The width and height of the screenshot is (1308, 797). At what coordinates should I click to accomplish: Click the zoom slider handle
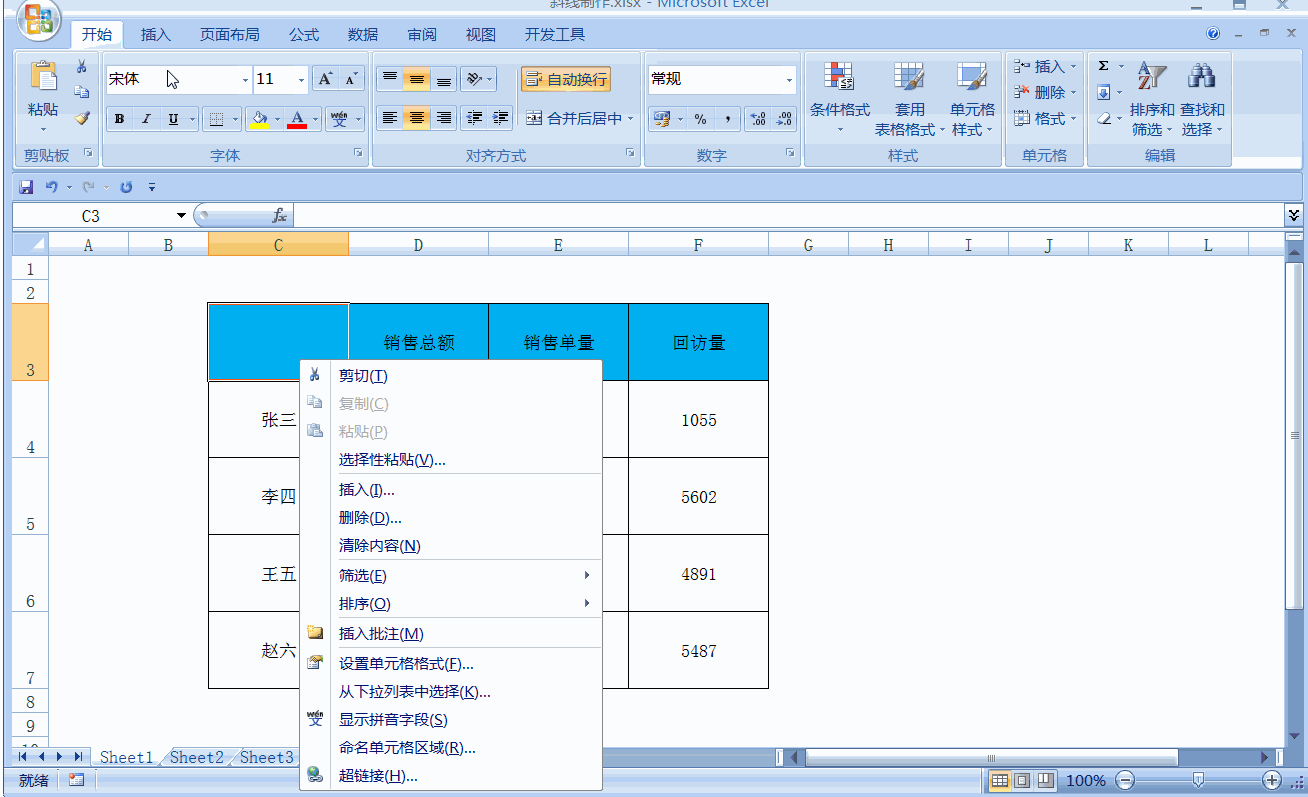[x=1198, y=780]
